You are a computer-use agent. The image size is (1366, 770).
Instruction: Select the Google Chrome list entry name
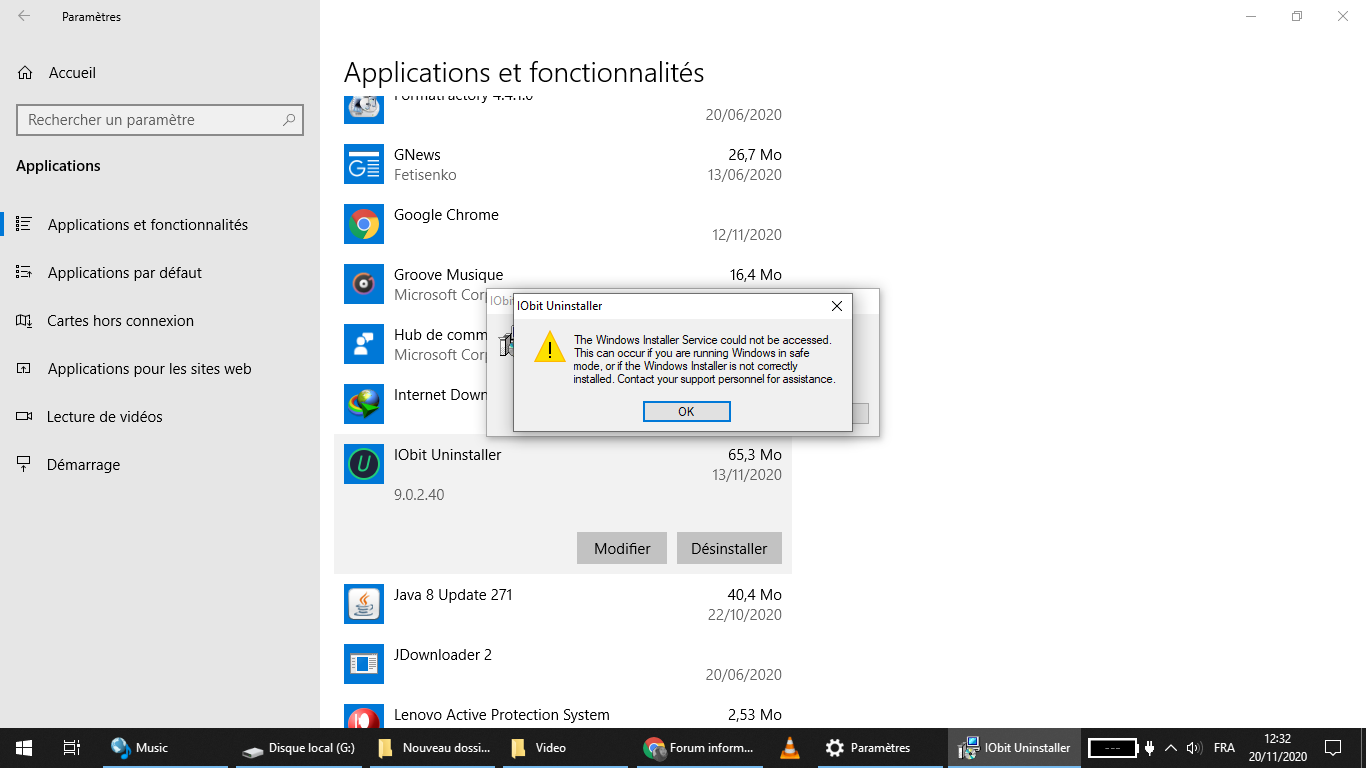tap(446, 215)
